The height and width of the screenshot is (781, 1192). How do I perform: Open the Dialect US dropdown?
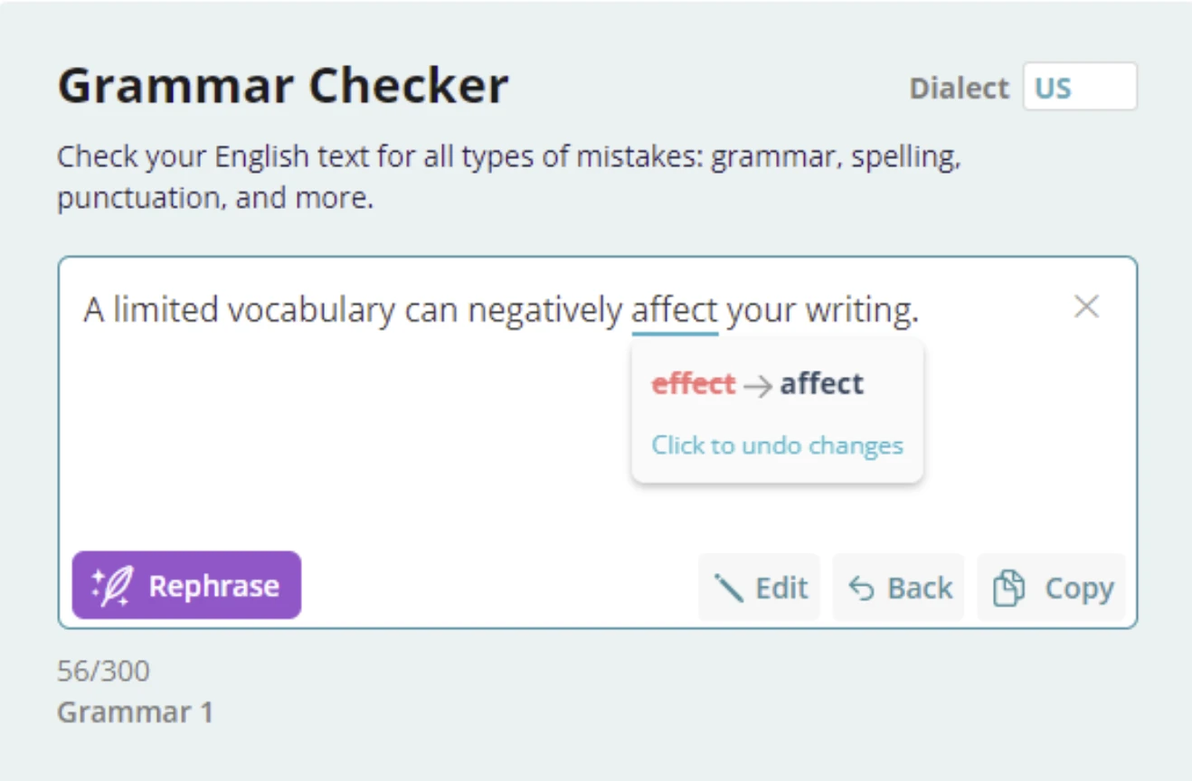[x=1079, y=87]
